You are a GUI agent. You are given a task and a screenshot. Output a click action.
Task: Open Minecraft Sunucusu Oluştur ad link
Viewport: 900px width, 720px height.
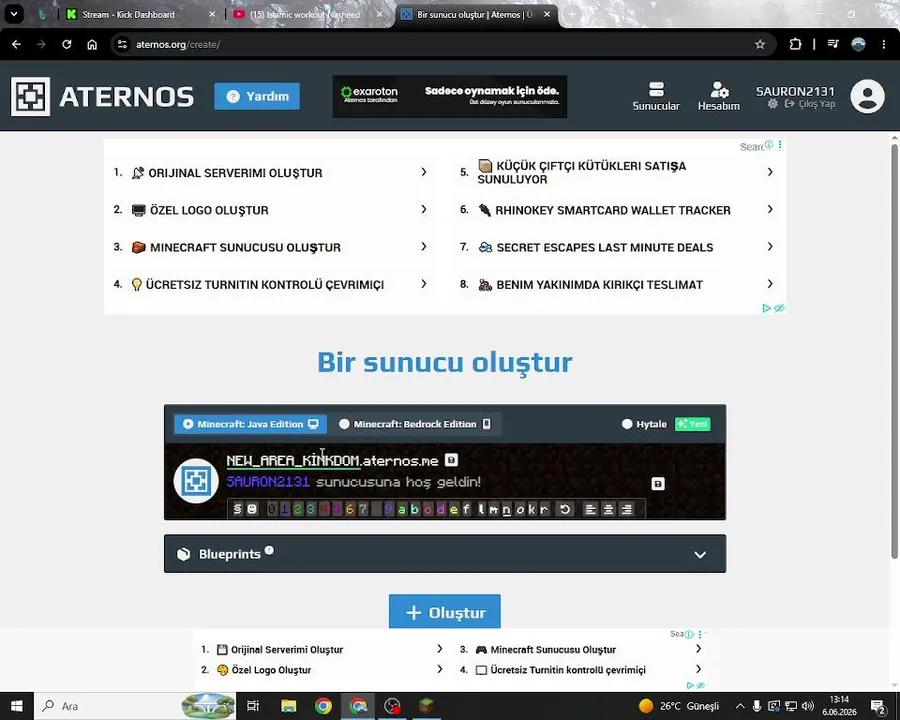245,247
